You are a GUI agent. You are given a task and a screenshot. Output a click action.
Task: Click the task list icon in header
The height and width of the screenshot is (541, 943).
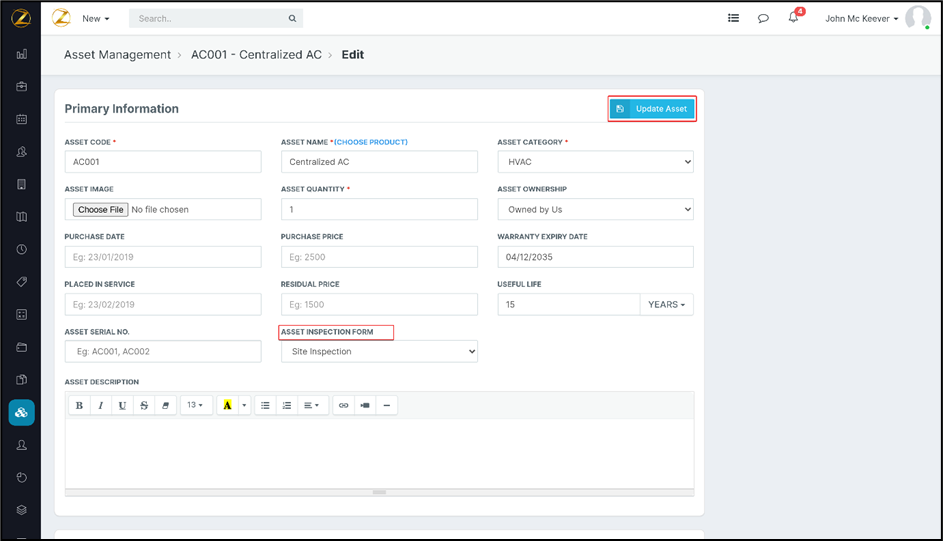[x=733, y=18]
